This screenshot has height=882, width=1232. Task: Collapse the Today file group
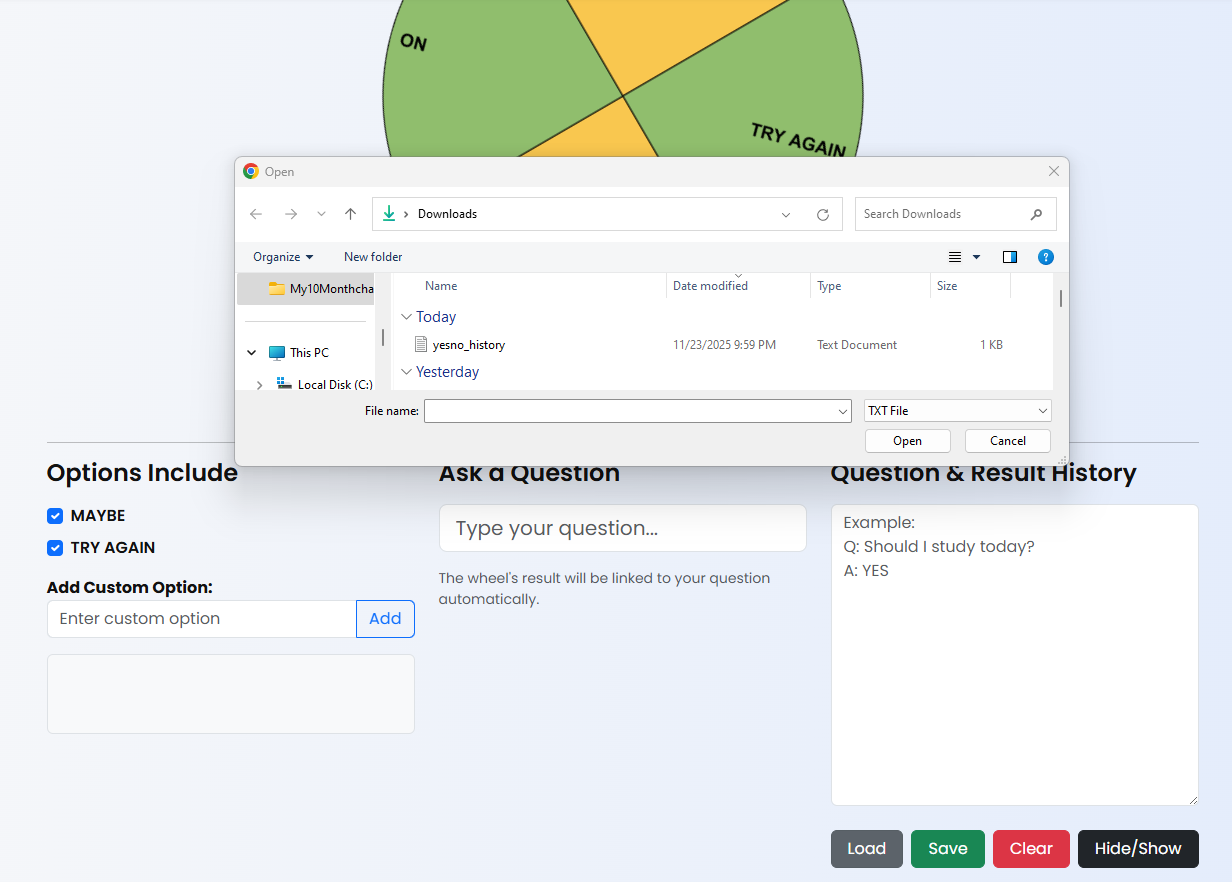coord(406,317)
